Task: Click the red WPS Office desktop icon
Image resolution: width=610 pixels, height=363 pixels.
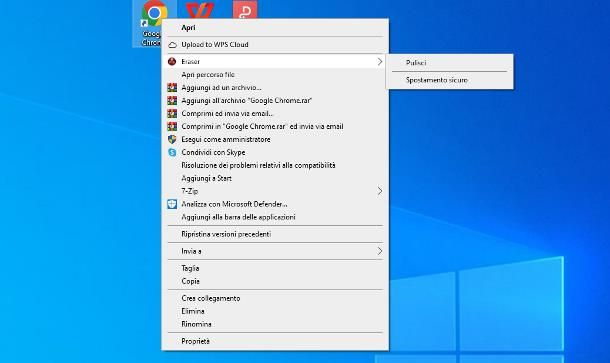Action: pyautogui.click(x=199, y=10)
